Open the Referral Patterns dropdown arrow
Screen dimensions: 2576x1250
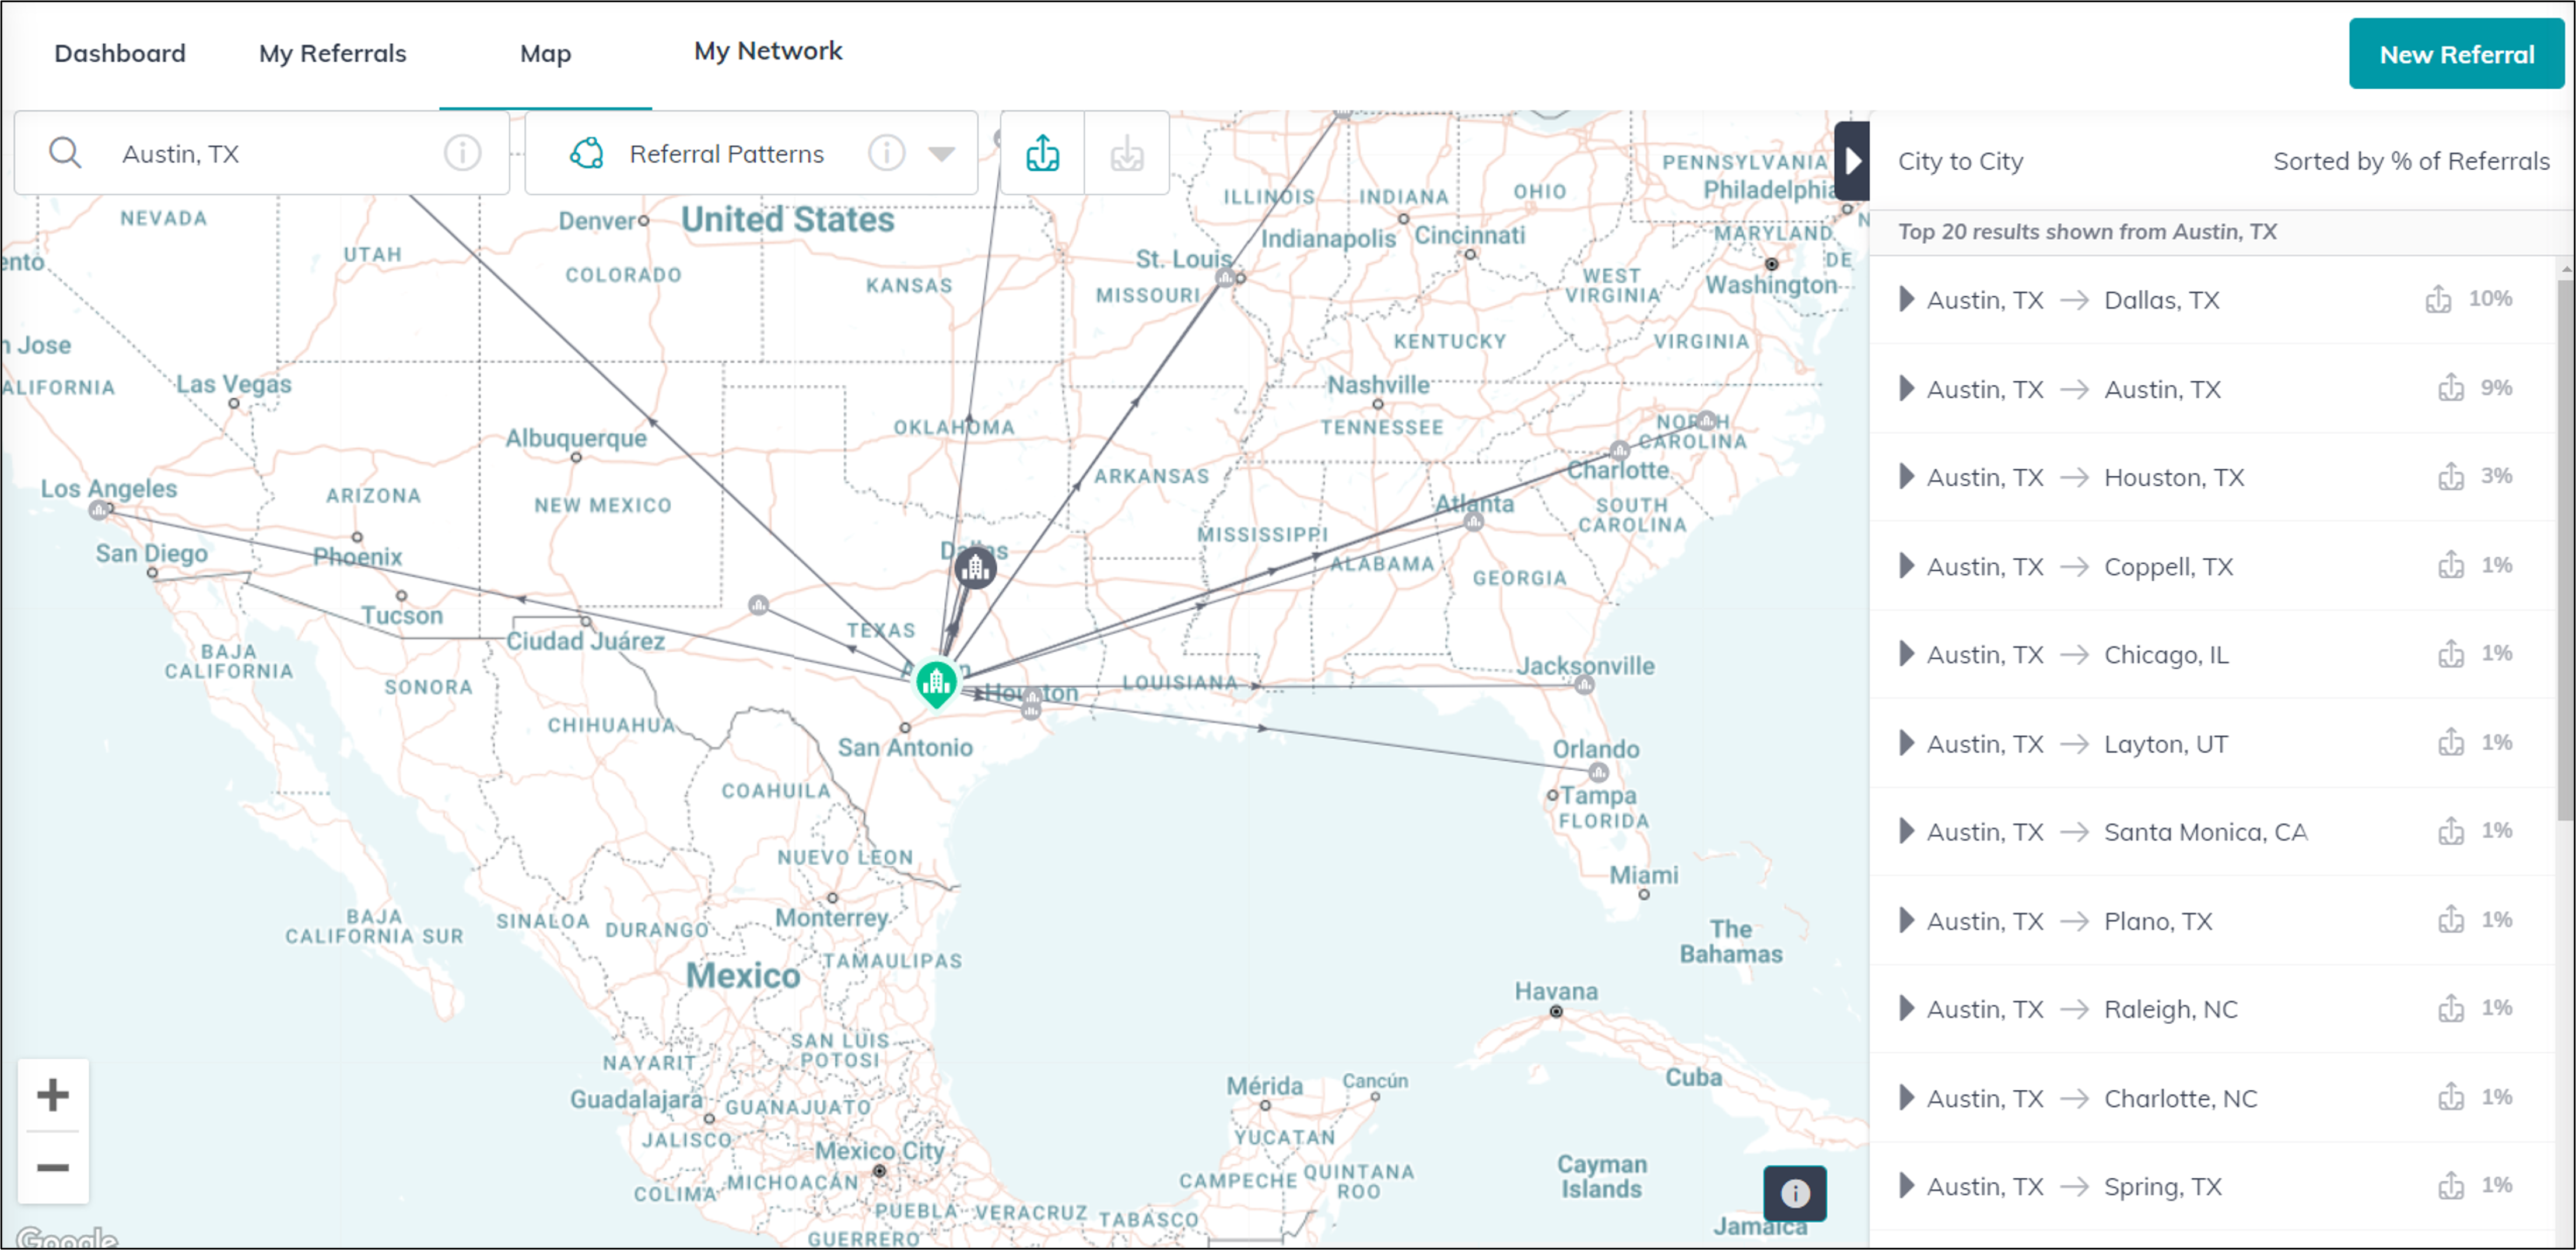941,154
